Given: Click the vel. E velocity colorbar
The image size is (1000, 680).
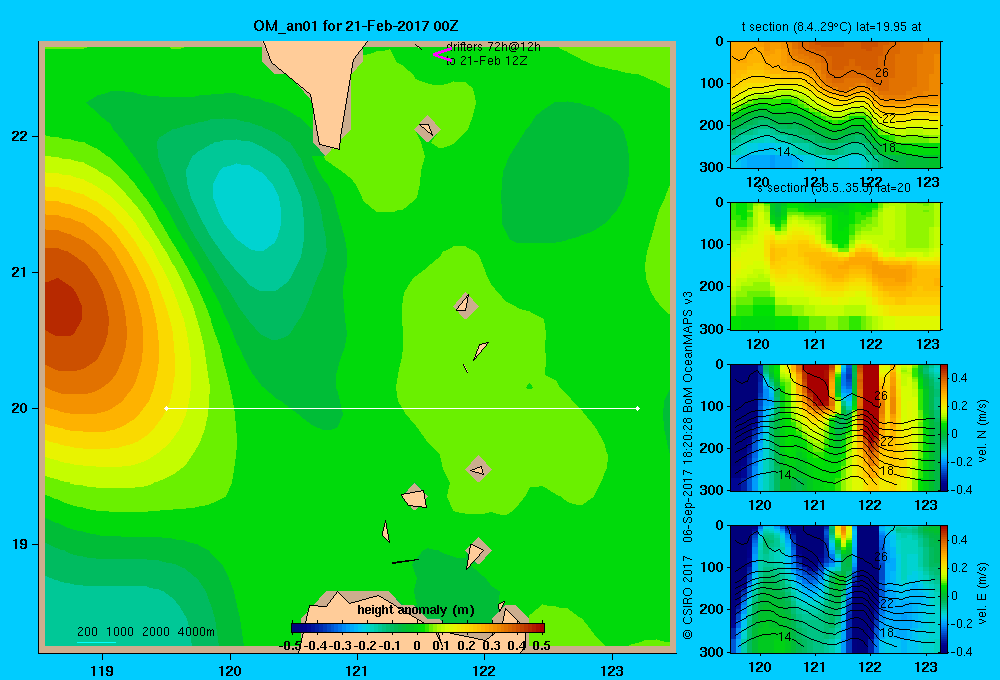Looking at the screenshot, I should tap(944, 589).
